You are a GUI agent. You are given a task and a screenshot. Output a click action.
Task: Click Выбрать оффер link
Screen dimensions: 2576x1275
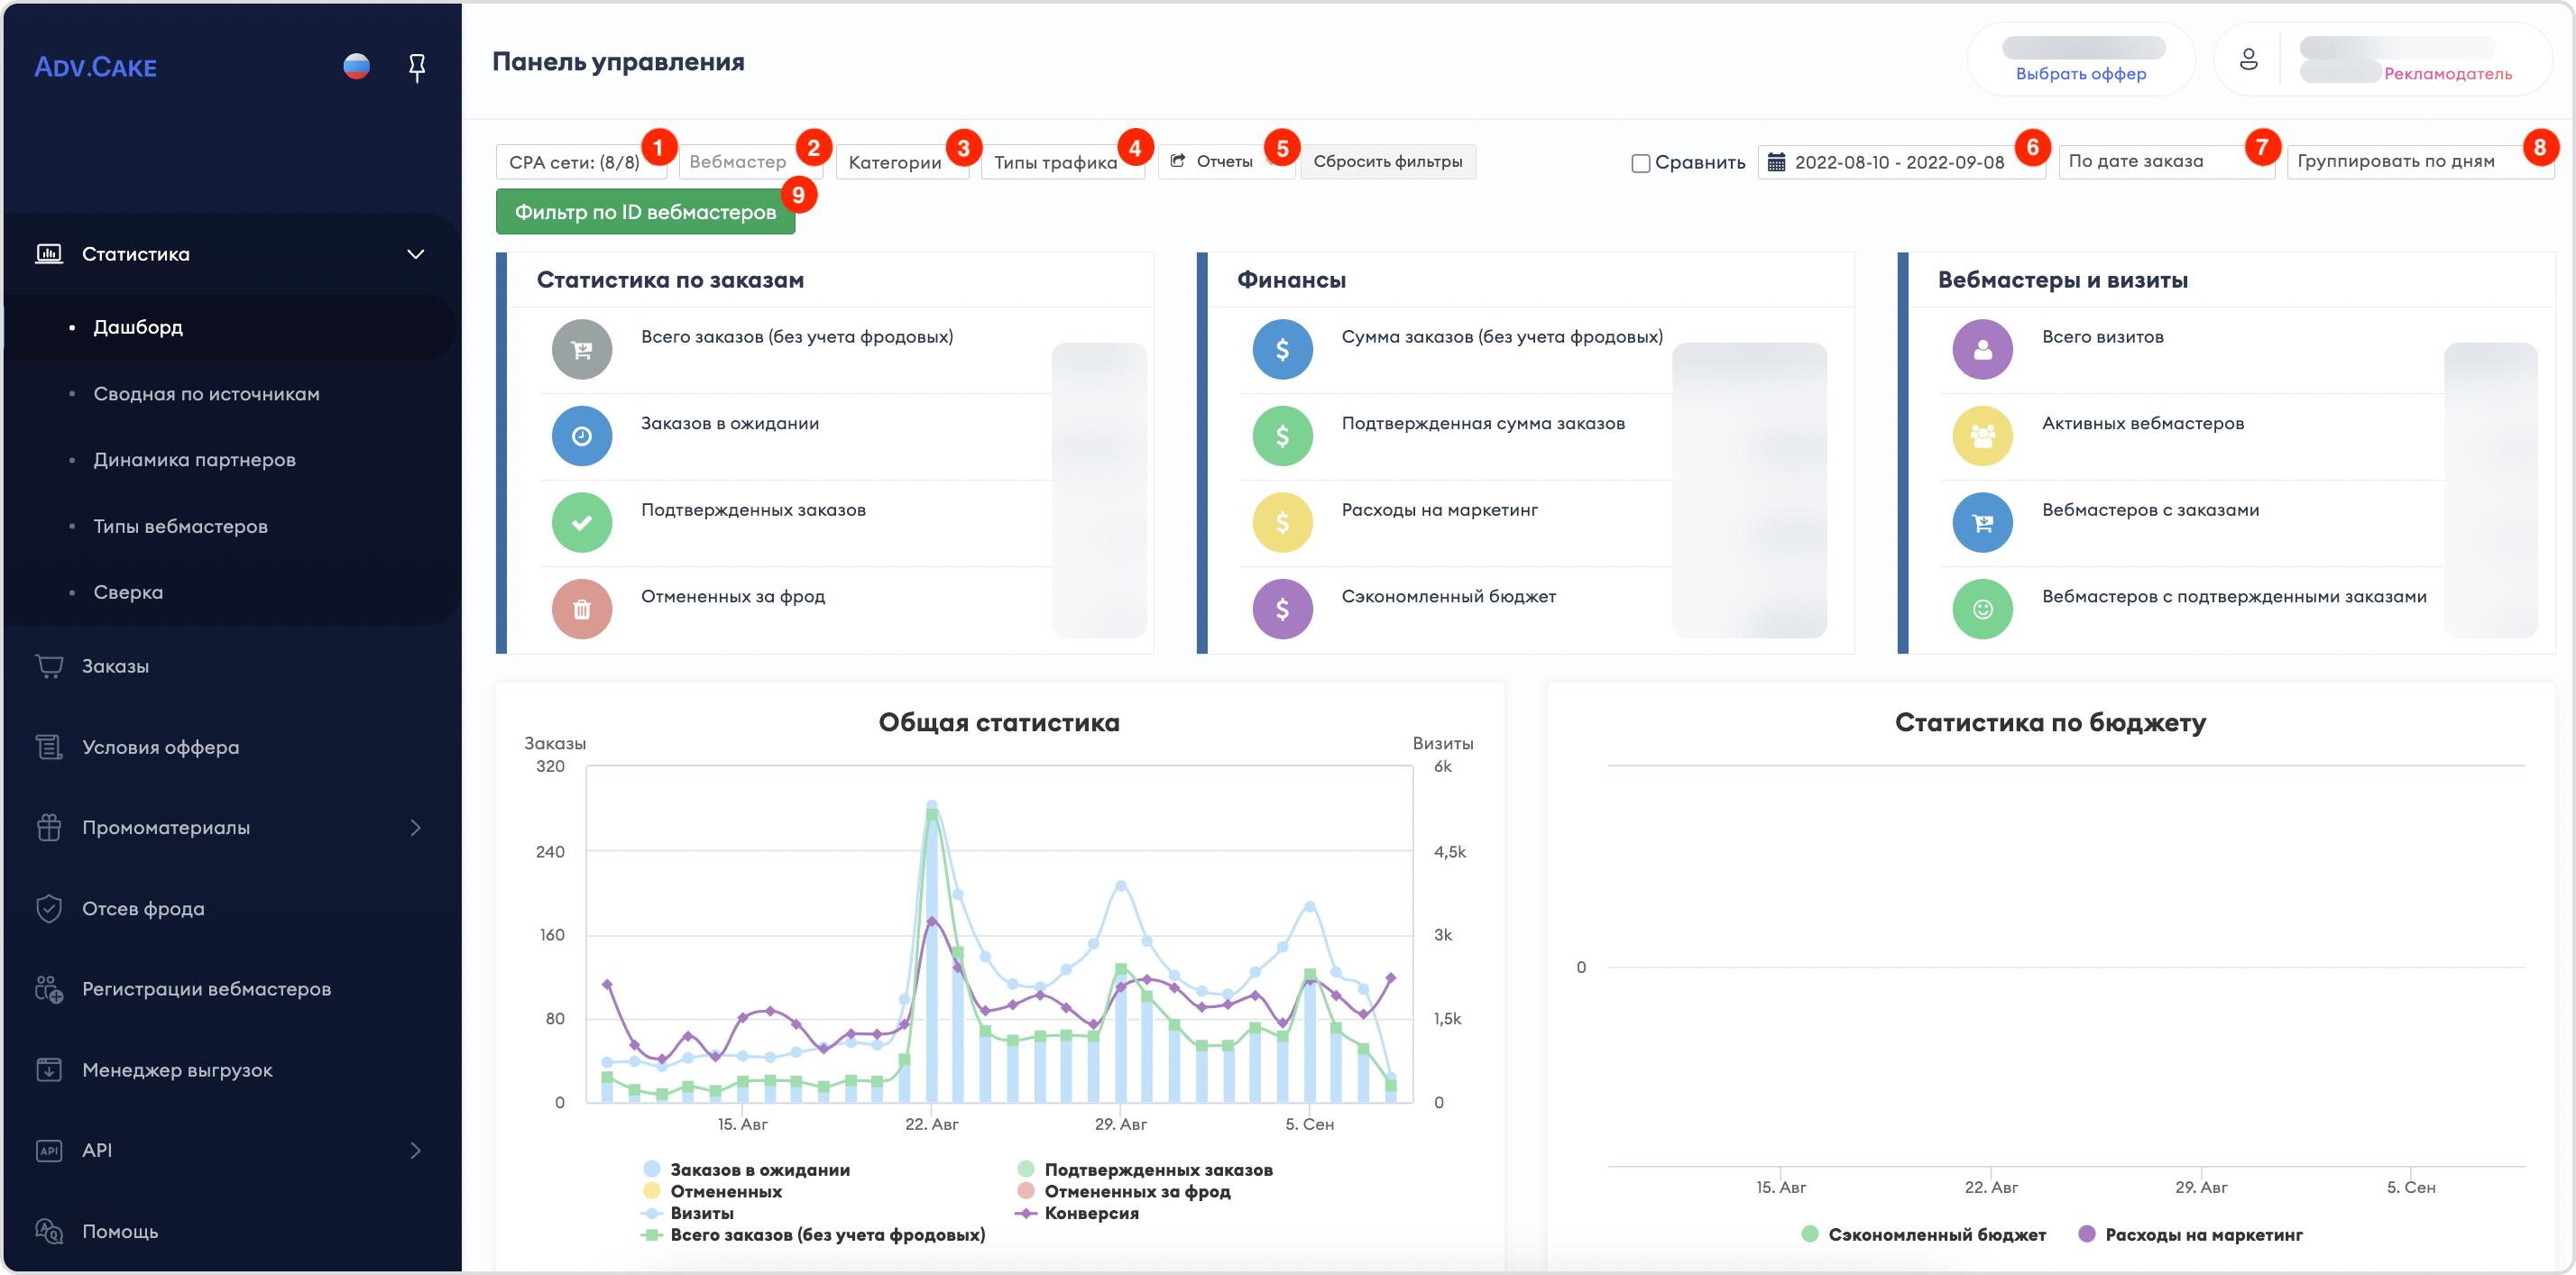2080,74
